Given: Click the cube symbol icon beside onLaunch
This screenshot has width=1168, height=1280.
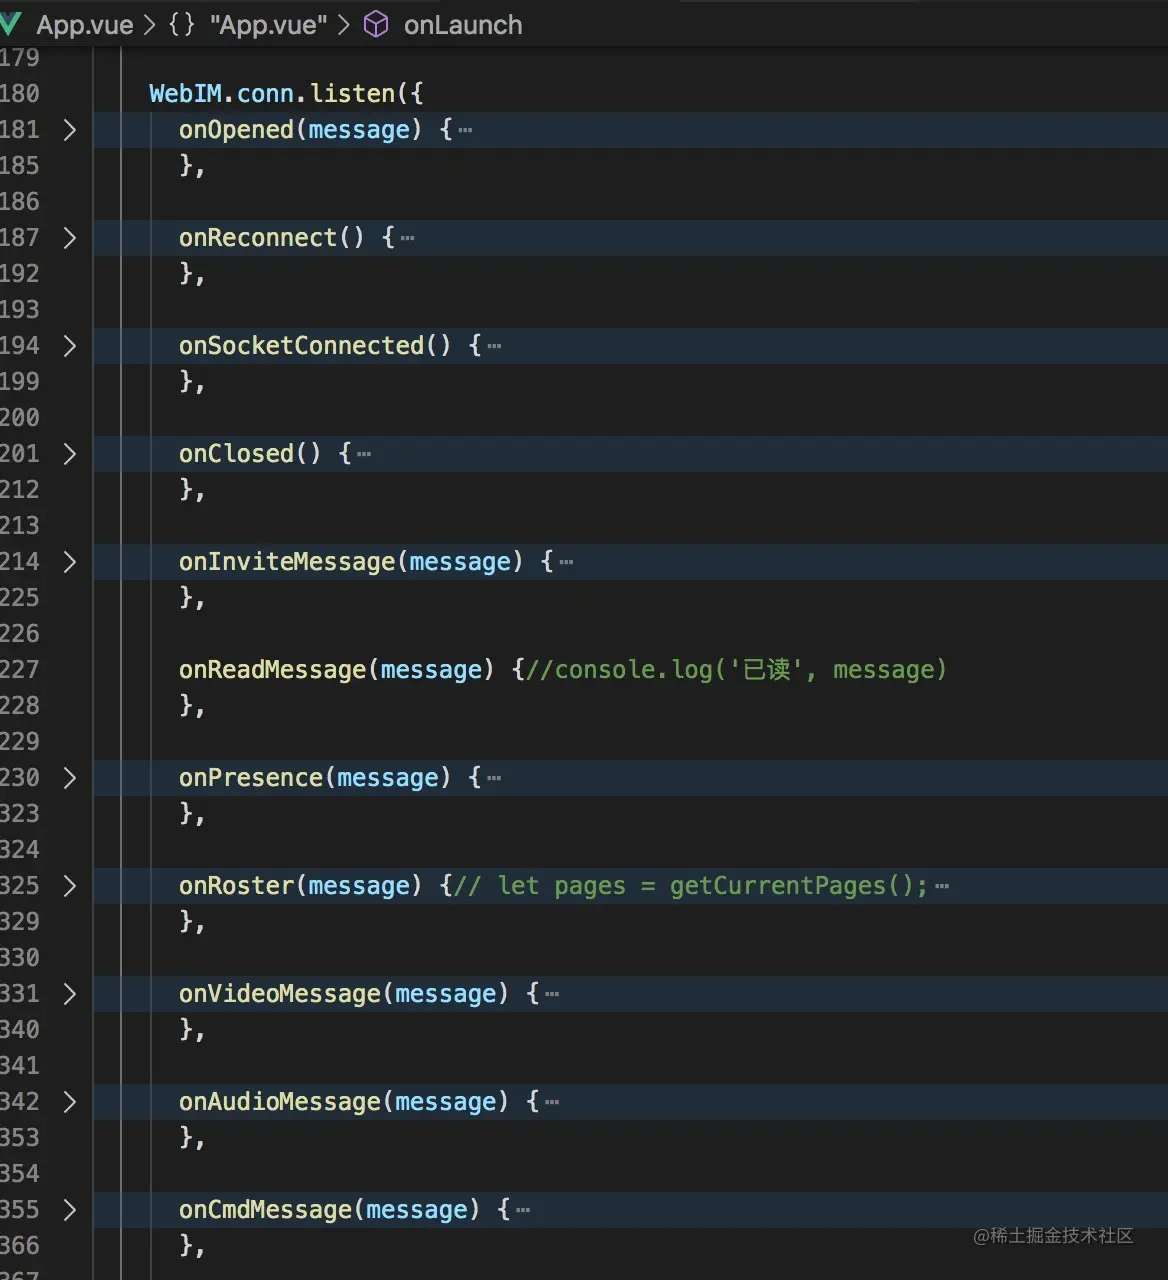Looking at the screenshot, I should point(376,25).
